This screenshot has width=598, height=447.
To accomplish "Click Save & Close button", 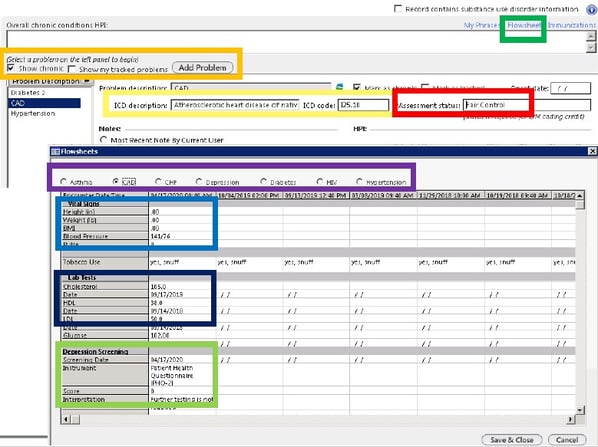I will 512,440.
